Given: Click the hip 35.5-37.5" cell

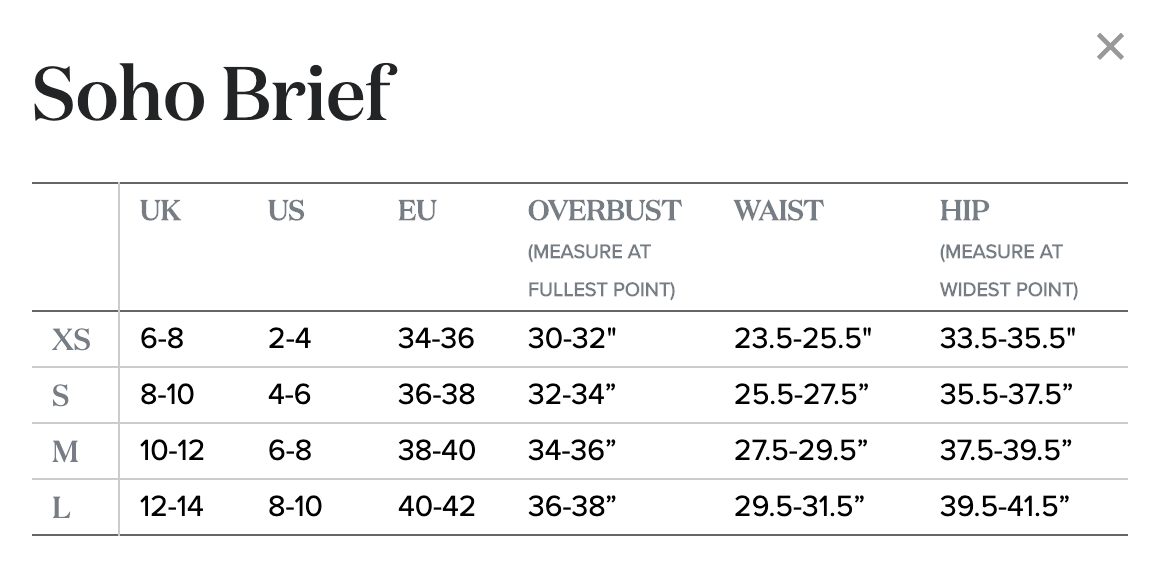Looking at the screenshot, I should click(x=1006, y=394).
